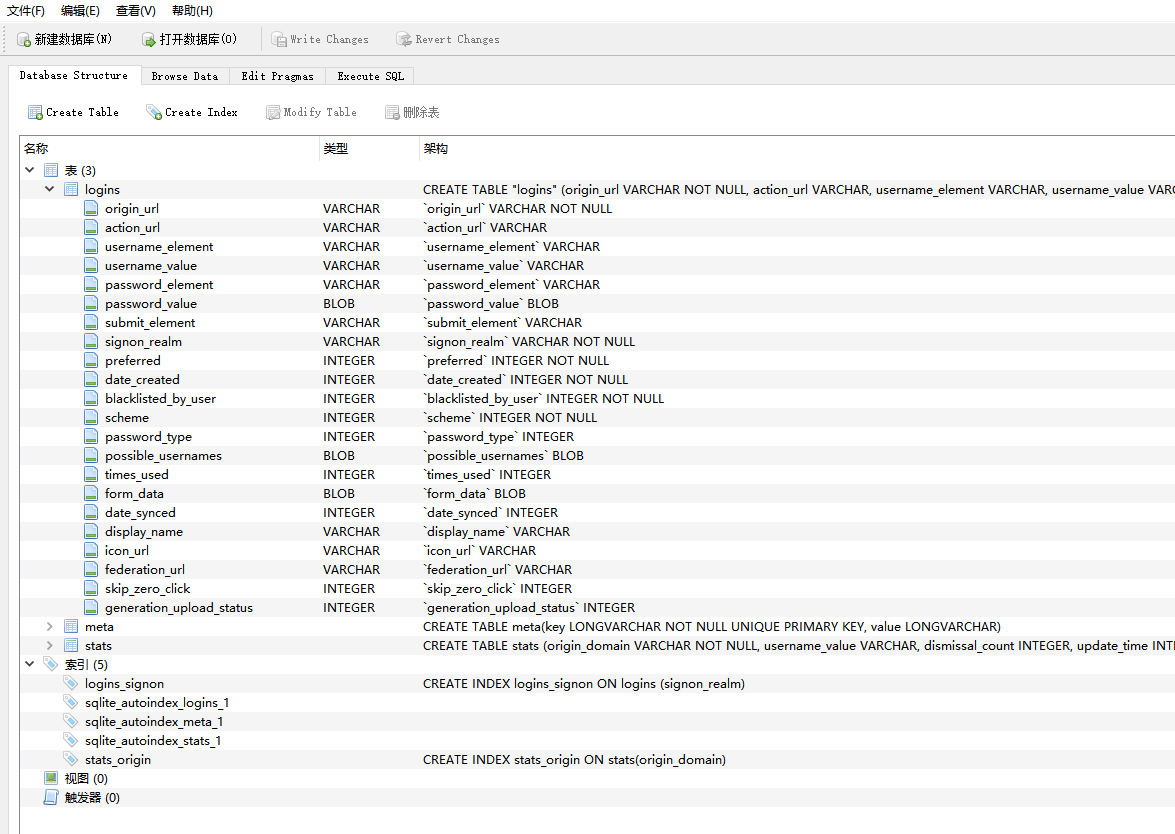Open the 帮助(H) help menu
The width and height of the screenshot is (1175, 834).
(x=192, y=11)
